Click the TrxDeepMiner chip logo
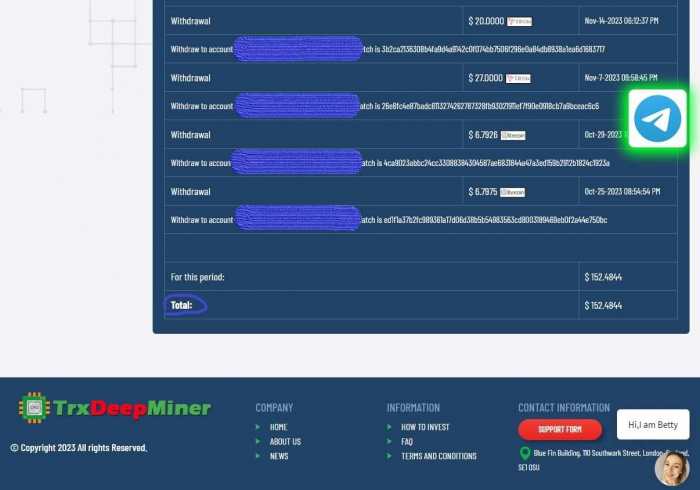Image resolution: width=700 pixels, height=490 pixels. [x=33, y=408]
